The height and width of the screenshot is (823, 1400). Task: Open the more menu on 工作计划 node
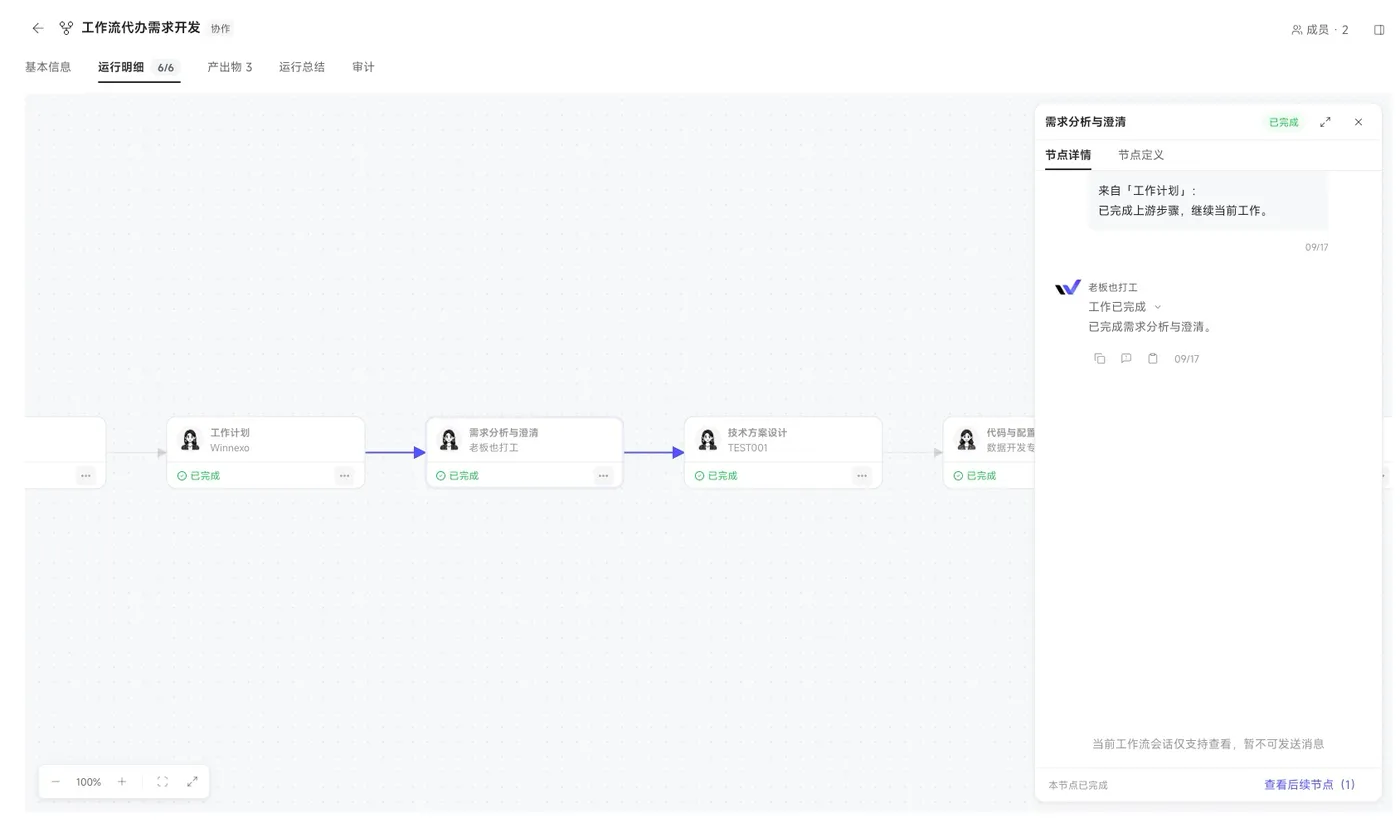click(x=344, y=476)
